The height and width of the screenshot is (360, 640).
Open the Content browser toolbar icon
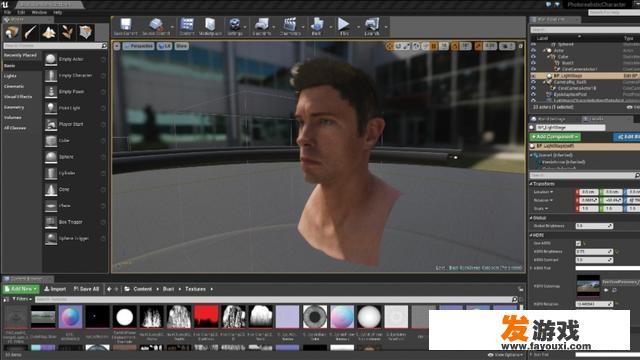pos(187,24)
